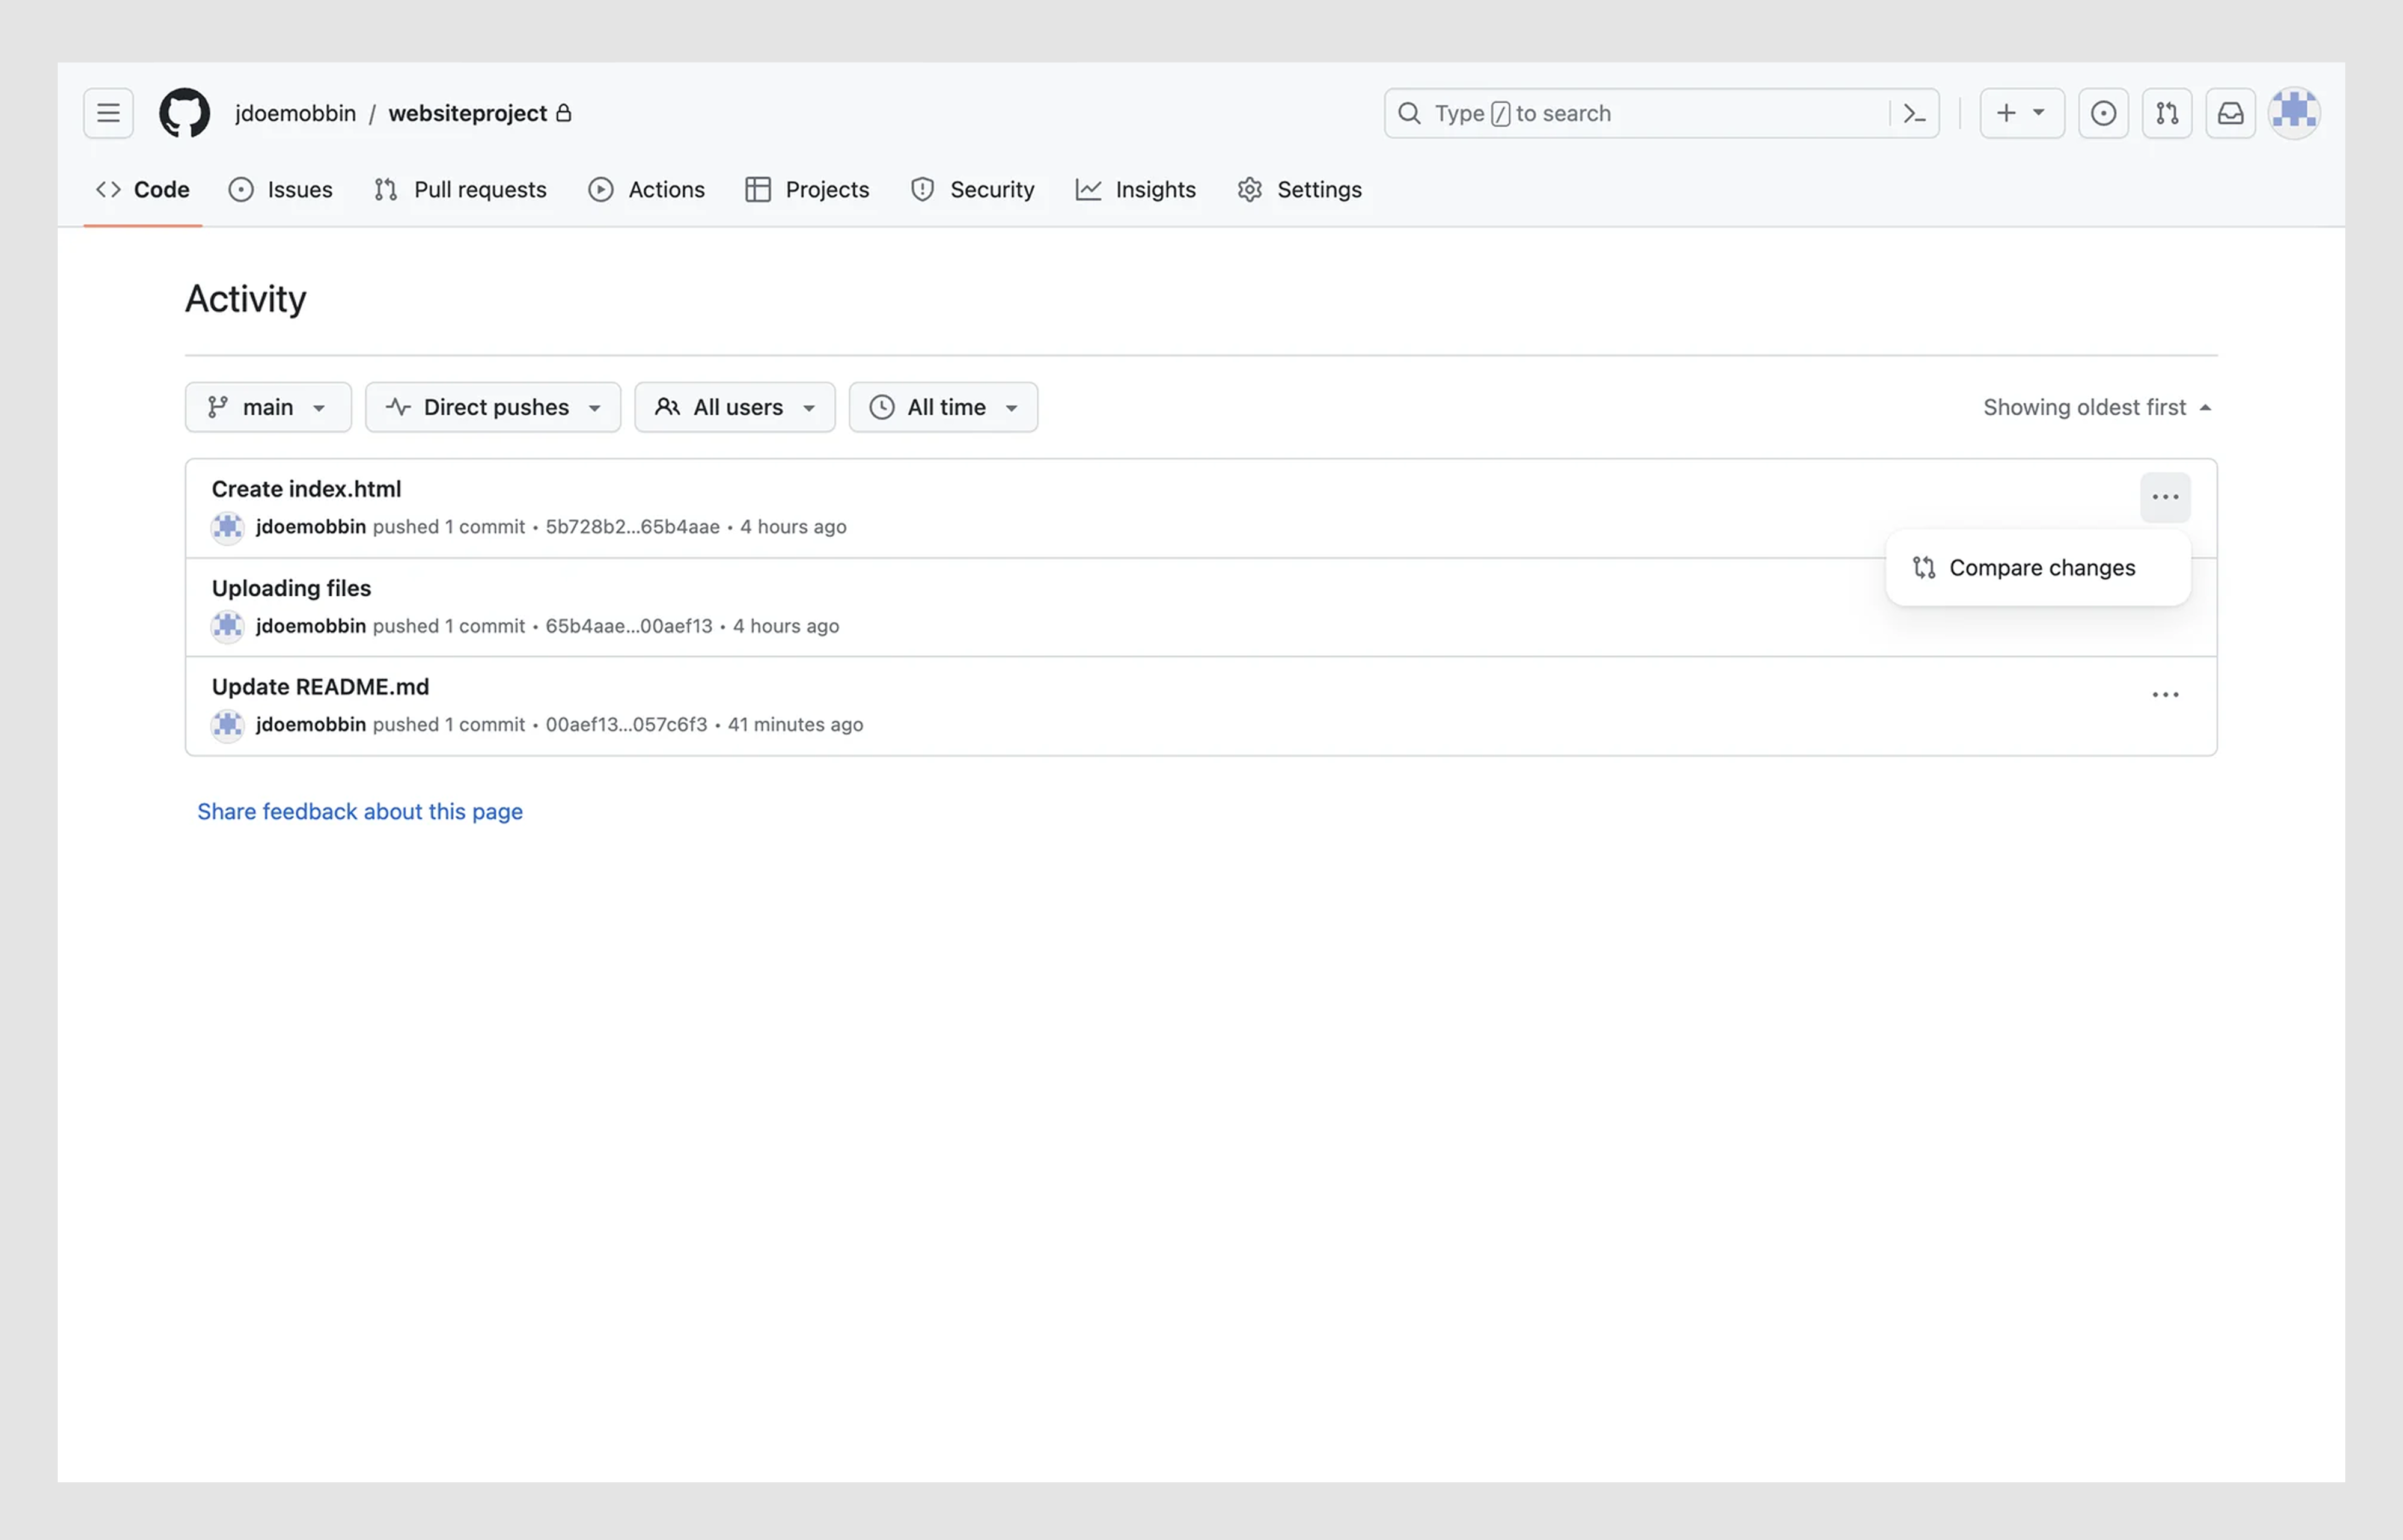Open the hamburger navigation menu
The image size is (2403, 1540).
(108, 113)
